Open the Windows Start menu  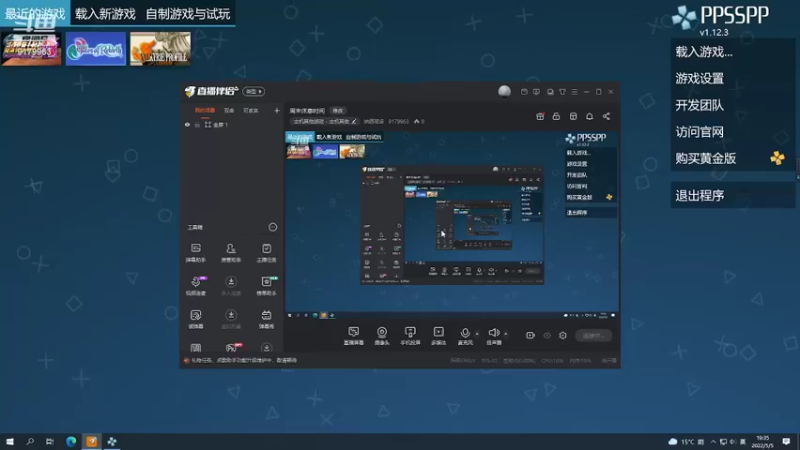pos(10,441)
